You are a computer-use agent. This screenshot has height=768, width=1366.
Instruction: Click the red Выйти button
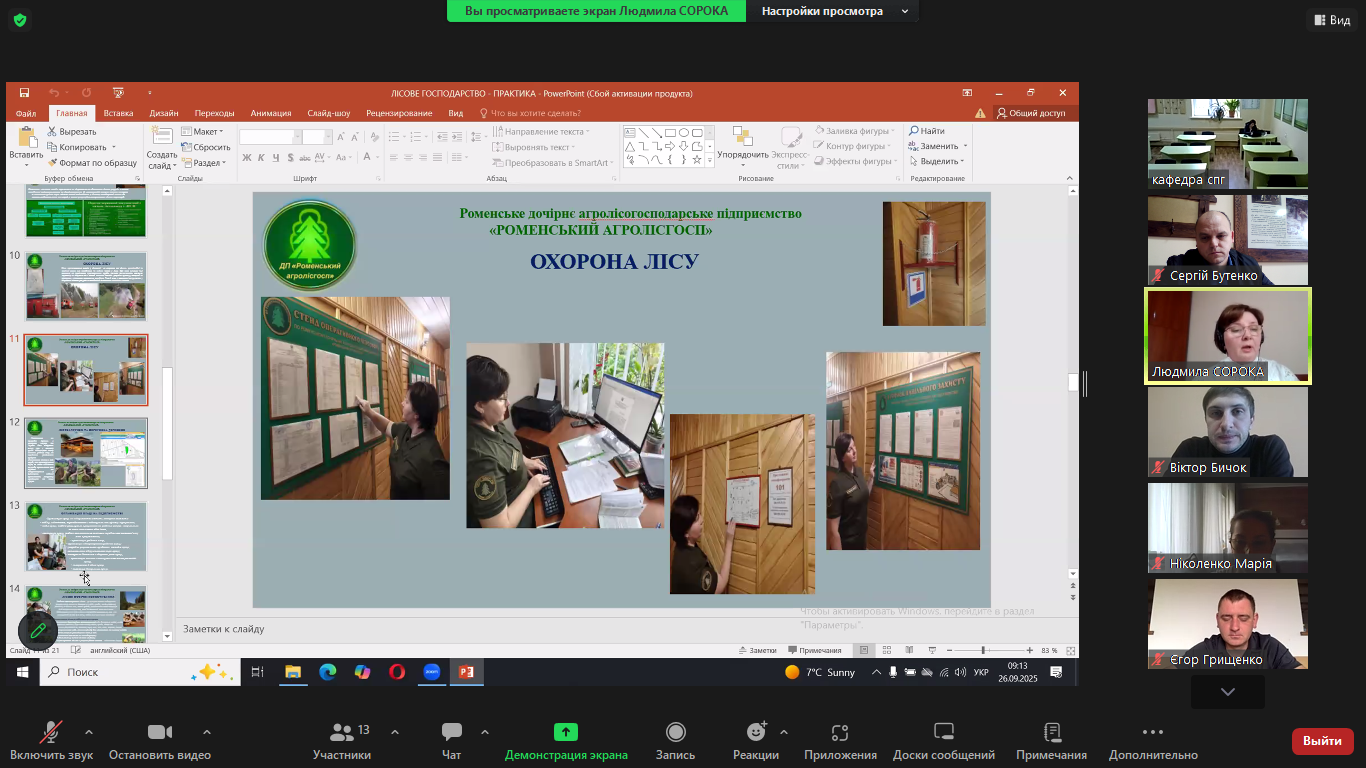point(1322,741)
